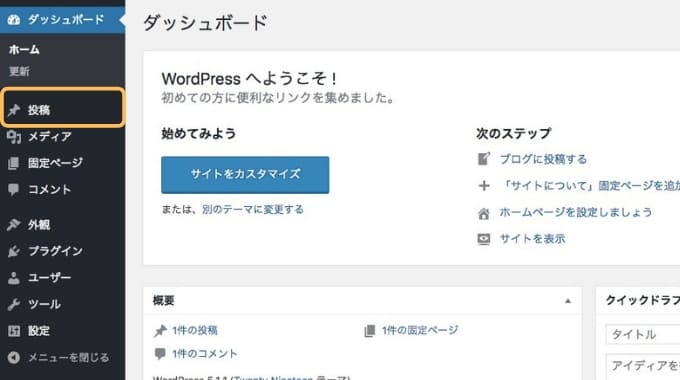The image size is (680, 380).
Task: Click the plus icon beside 「サイトについて」
Action: point(484,186)
